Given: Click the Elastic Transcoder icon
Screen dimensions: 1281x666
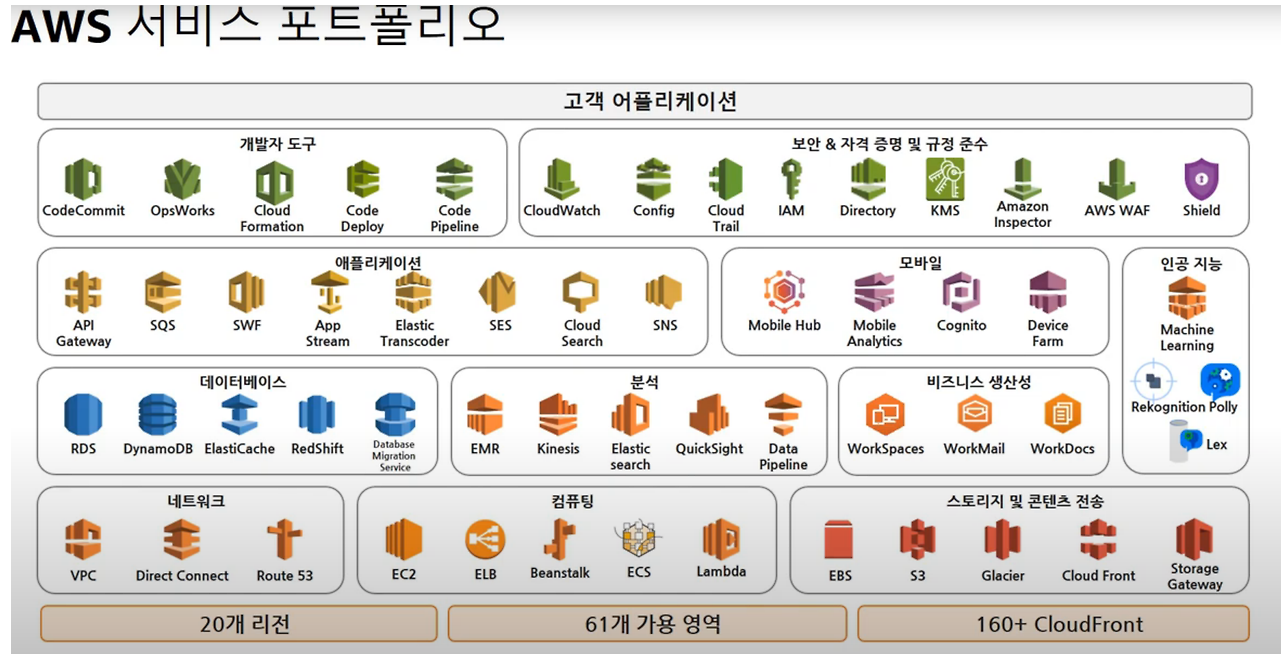Looking at the screenshot, I should click(x=414, y=293).
